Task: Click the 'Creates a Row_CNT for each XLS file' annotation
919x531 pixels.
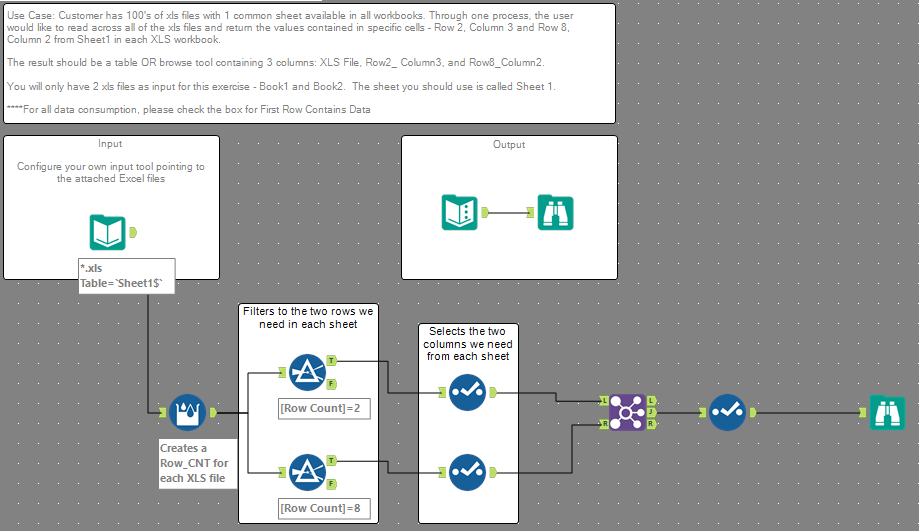Action: (x=198, y=463)
